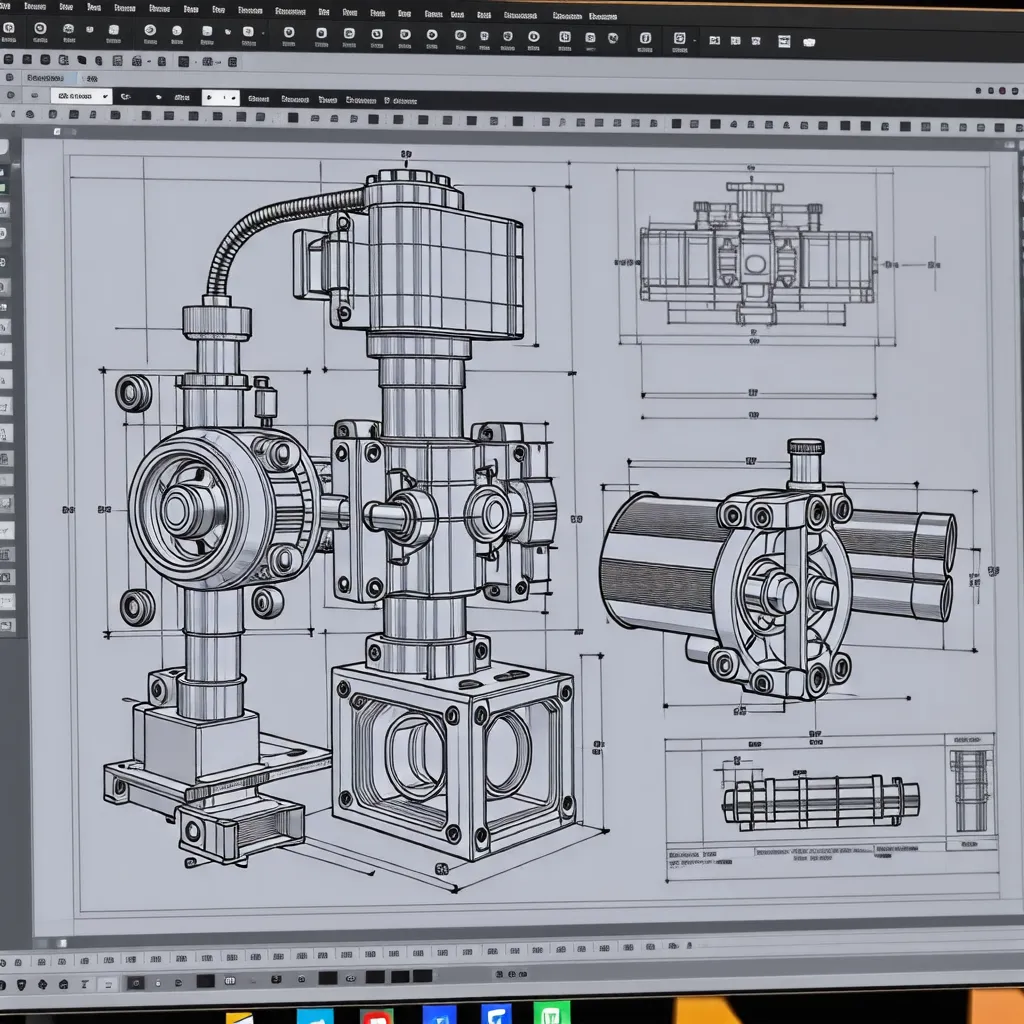Open the green app icon on the taskbar
This screenshot has width=1024, height=1024.
tap(551, 1012)
